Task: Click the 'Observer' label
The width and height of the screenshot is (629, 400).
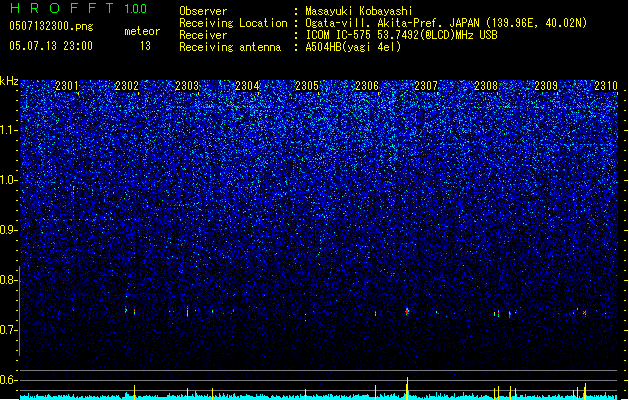Action: pos(203,11)
